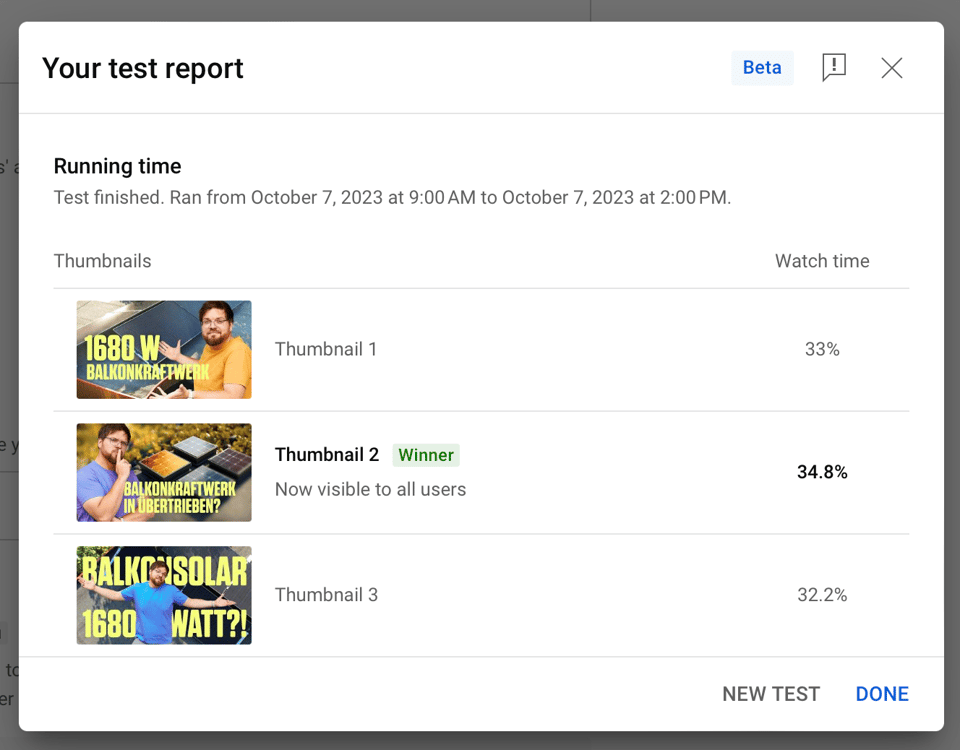Open the 1680 W Balkonkraftwerk thumbnail image
960x750 pixels.
click(164, 350)
